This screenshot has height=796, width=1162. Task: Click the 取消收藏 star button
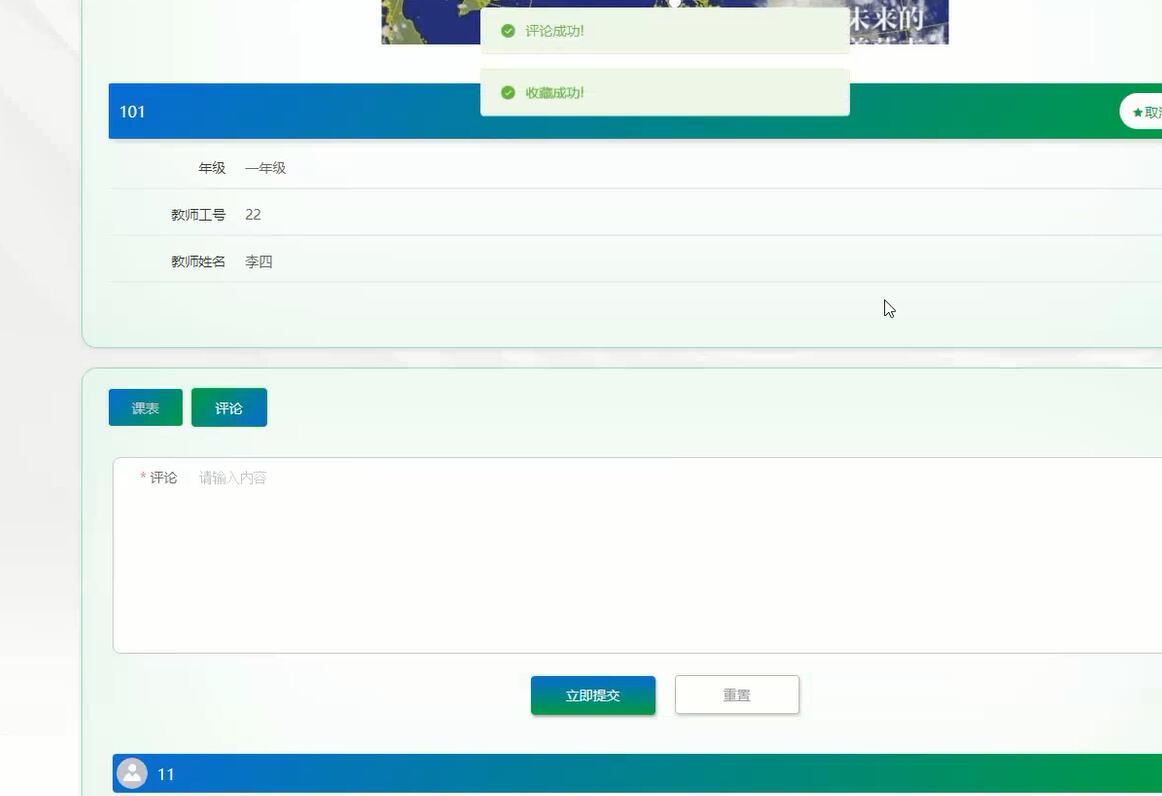[1141, 112]
